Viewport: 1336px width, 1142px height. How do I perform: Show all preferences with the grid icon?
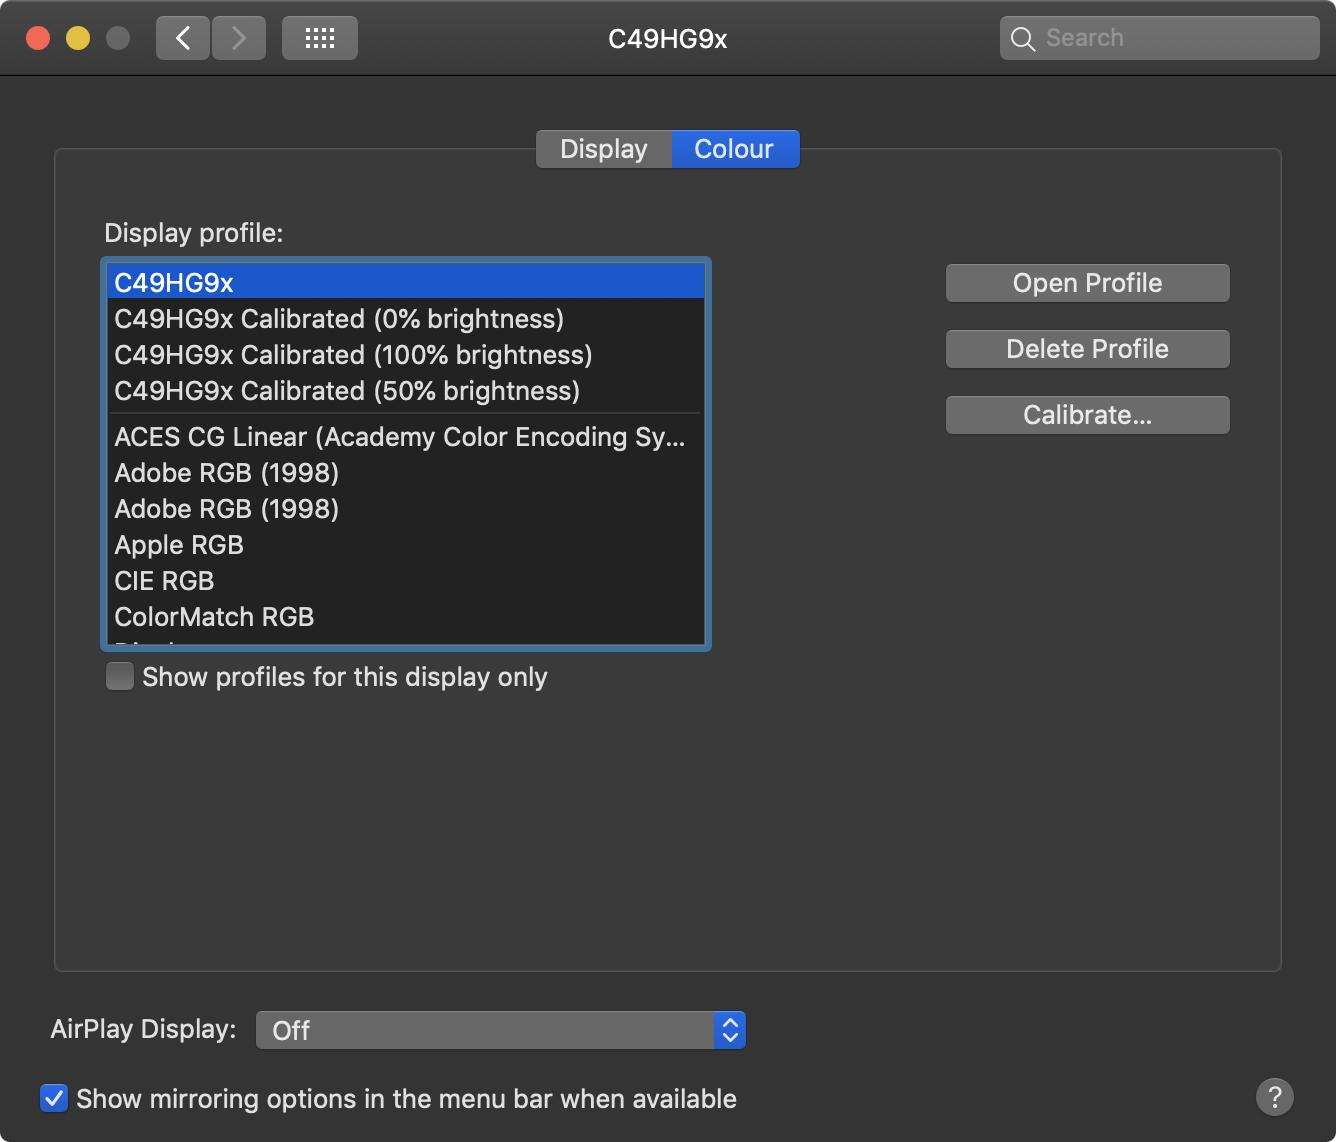[319, 39]
